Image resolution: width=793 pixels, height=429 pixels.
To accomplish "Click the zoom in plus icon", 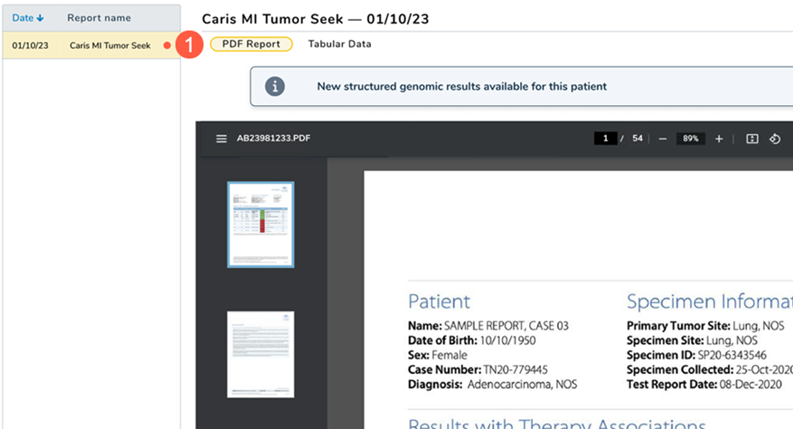I will click(719, 138).
